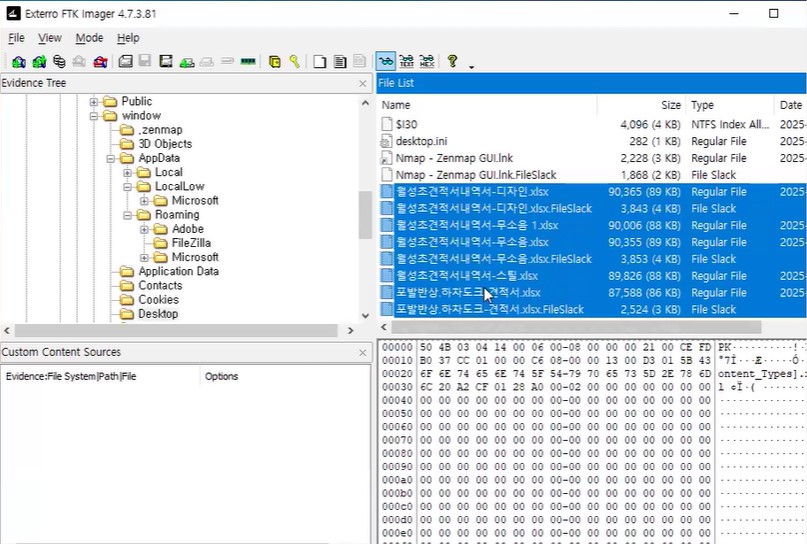
Task: Select 월성초견적서내역서-디자인.xlsx file
Action: click(472, 192)
